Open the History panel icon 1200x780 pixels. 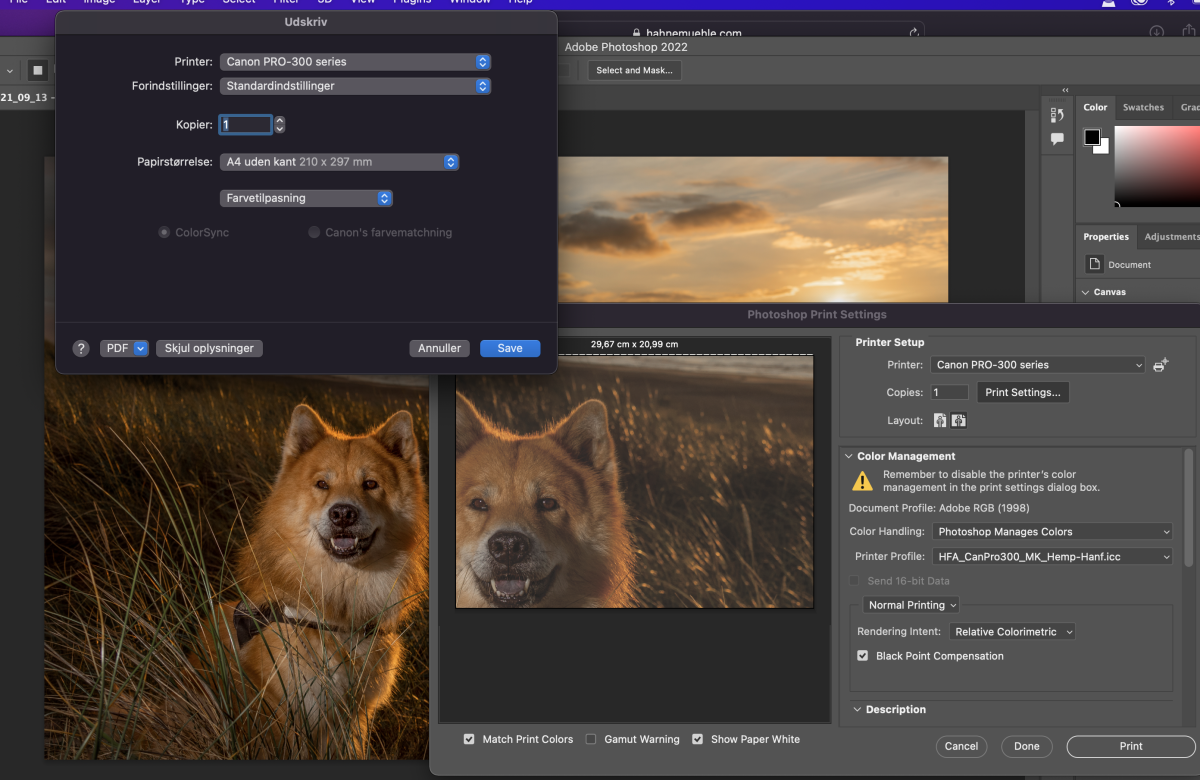point(1057,115)
